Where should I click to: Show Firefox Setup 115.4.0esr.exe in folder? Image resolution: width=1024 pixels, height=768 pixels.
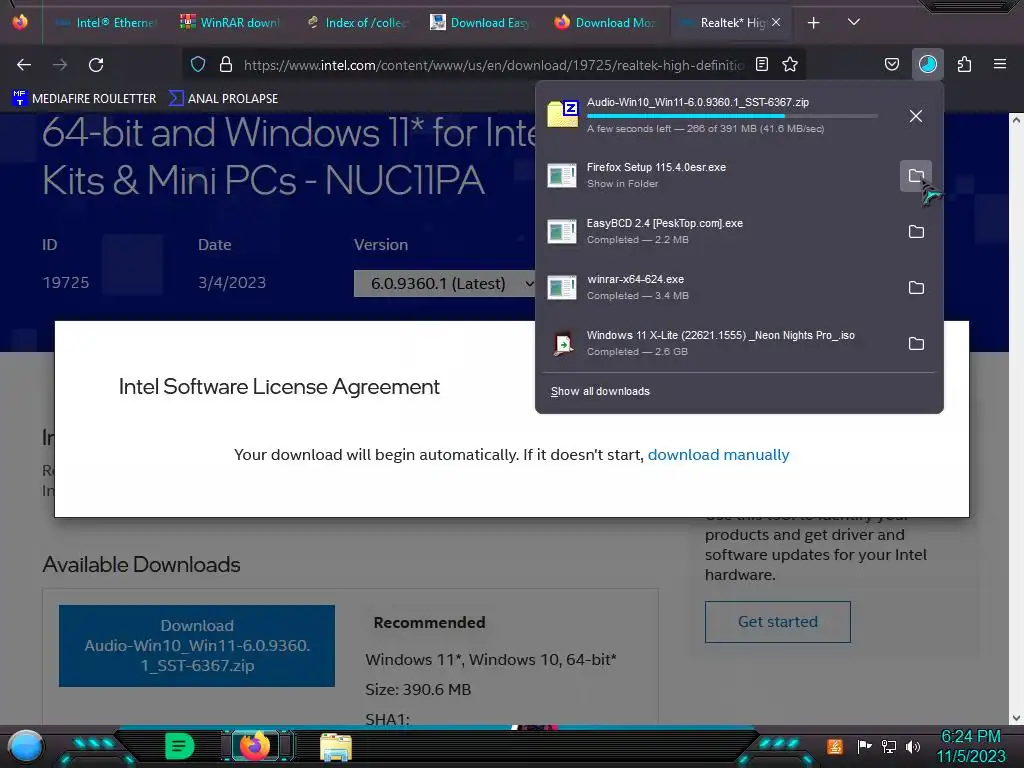(916, 176)
